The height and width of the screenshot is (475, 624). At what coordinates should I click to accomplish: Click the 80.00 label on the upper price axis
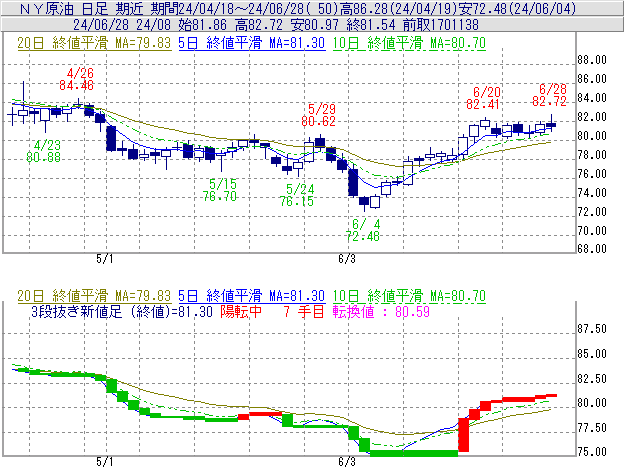point(592,136)
